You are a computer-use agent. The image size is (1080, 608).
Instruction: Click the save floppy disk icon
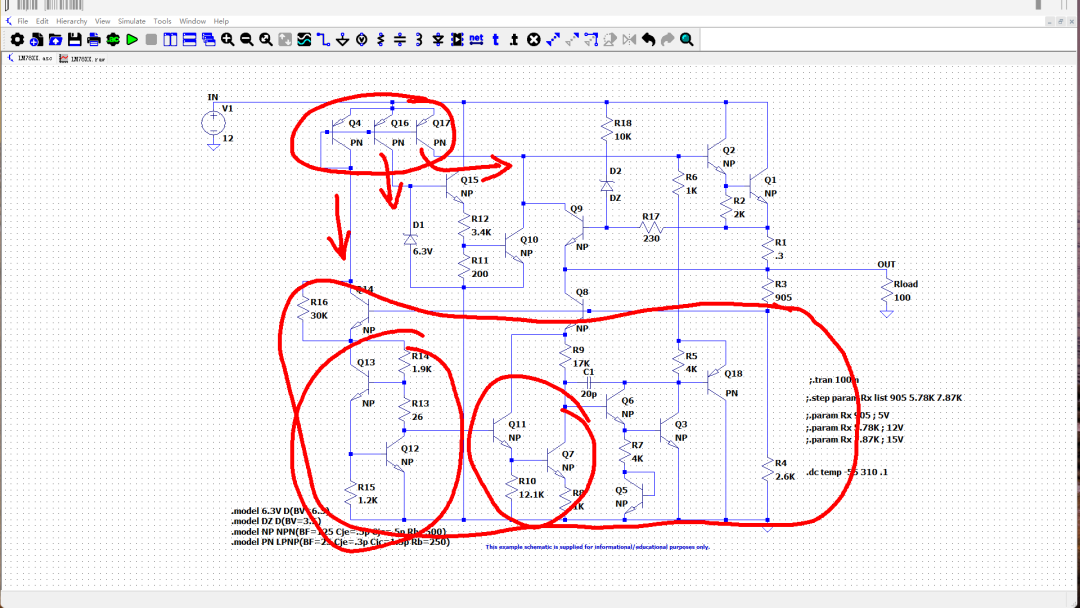pyautogui.click(x=74, y=39)
